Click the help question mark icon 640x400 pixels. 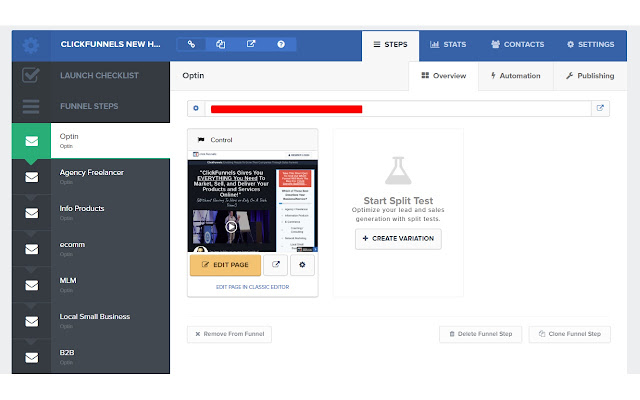tap(281, 44)
